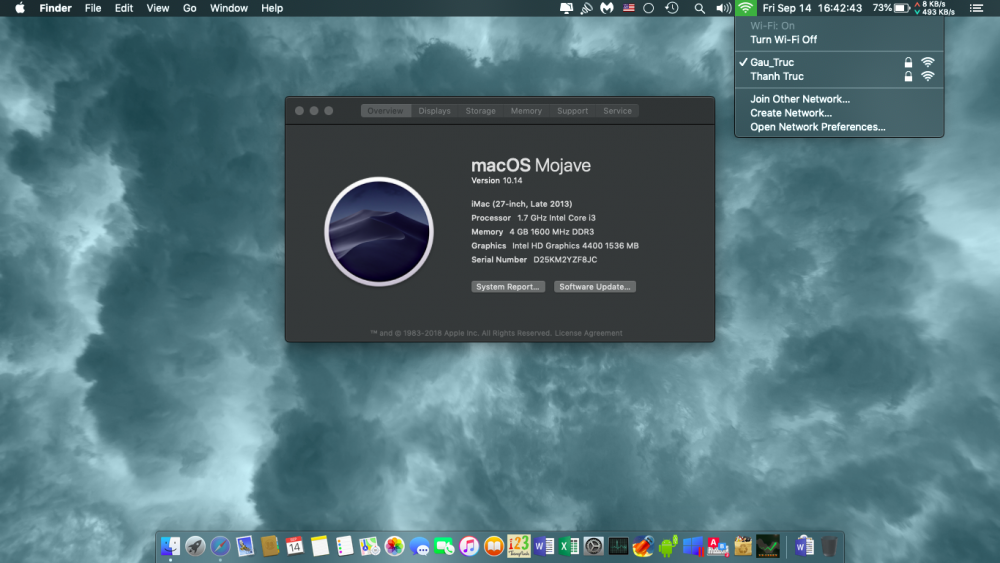The height and width of the screenshot is (563, 1000).
Task: Click the AirPlay display icon in menu bar
Action: pyautogui.click(x=566, y=8)
